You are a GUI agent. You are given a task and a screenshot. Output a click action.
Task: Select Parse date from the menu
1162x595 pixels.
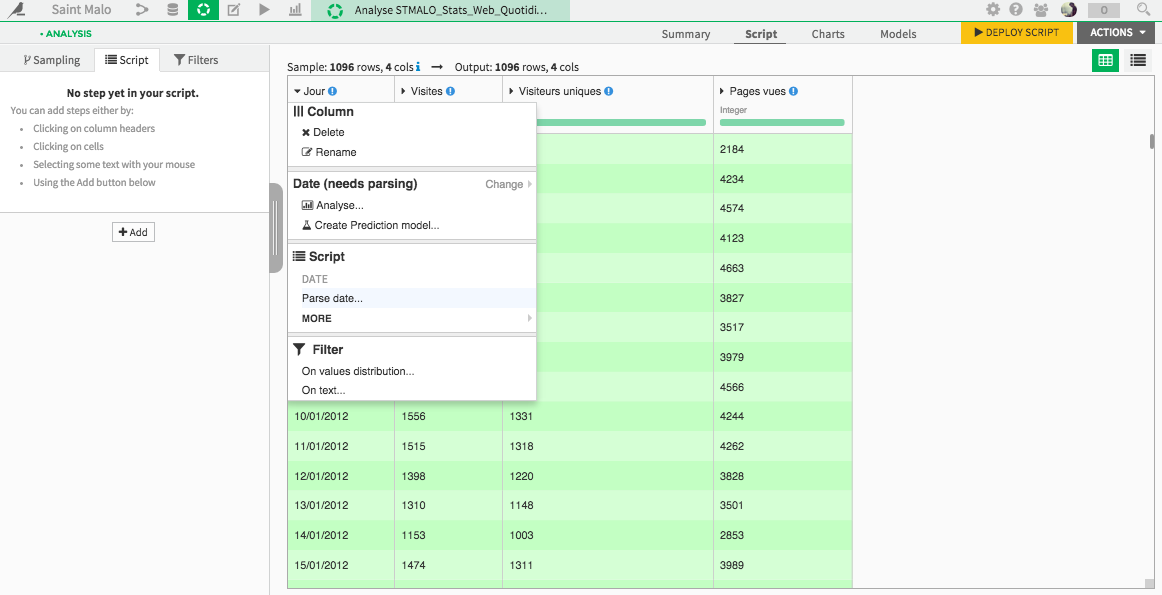tap(332, 298)
